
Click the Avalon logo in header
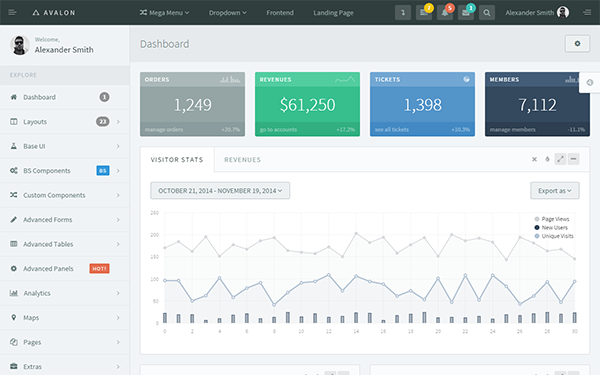[x=54, y=13]
